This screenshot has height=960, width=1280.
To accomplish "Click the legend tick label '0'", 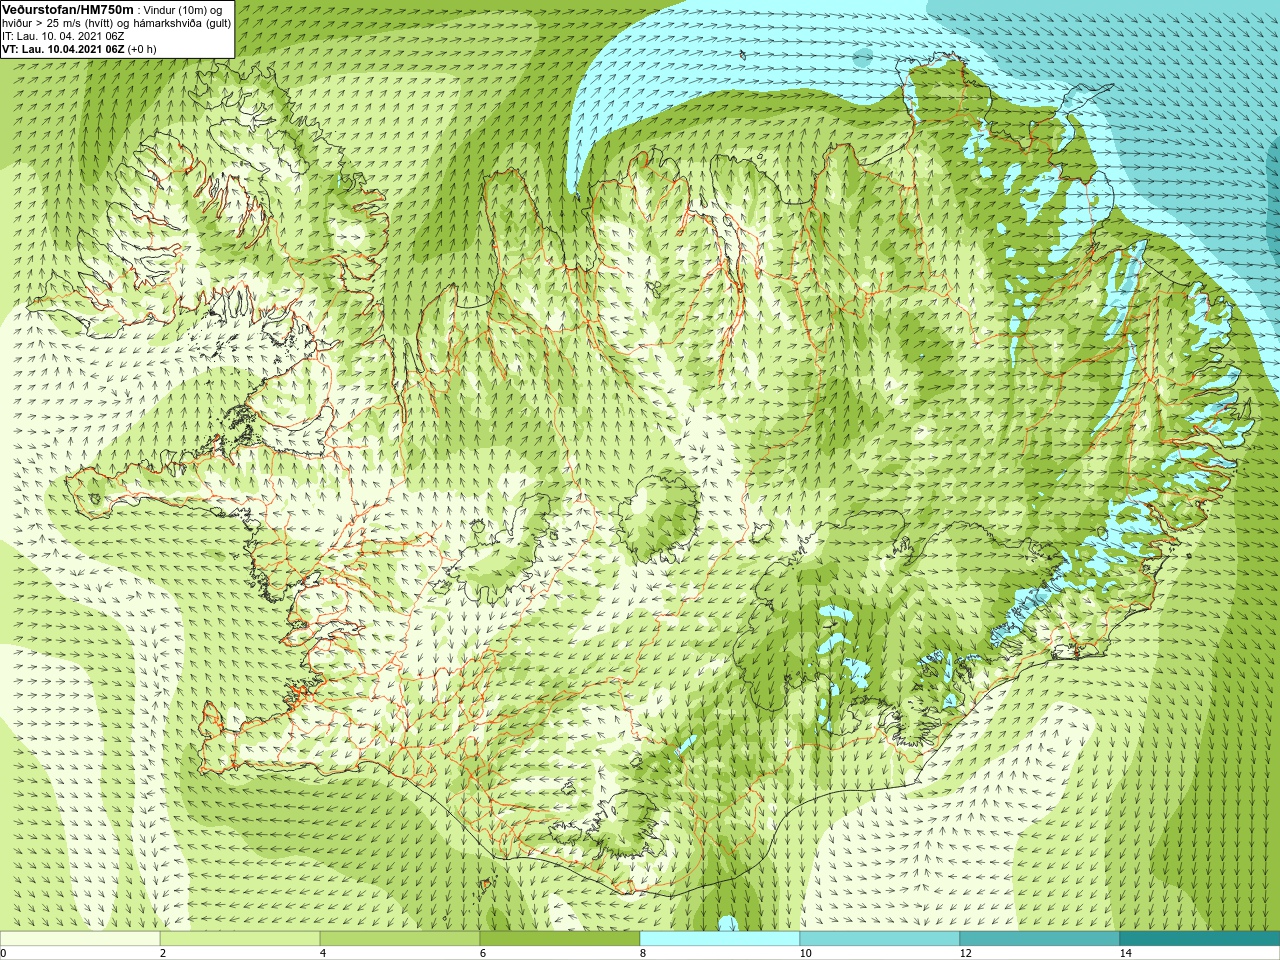I will (x=3, y=953).
